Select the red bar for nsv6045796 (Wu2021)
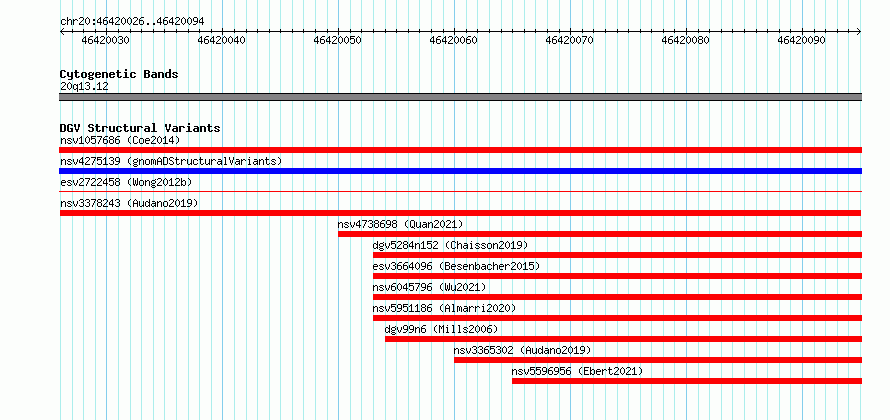 (617, 297)
